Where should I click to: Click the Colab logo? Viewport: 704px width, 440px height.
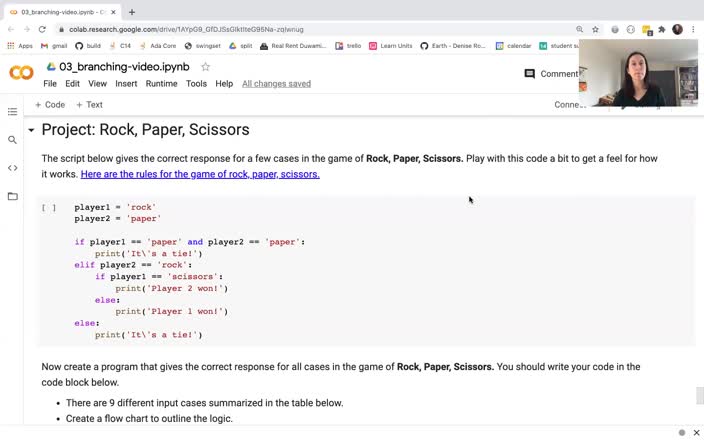pos(21,73)
